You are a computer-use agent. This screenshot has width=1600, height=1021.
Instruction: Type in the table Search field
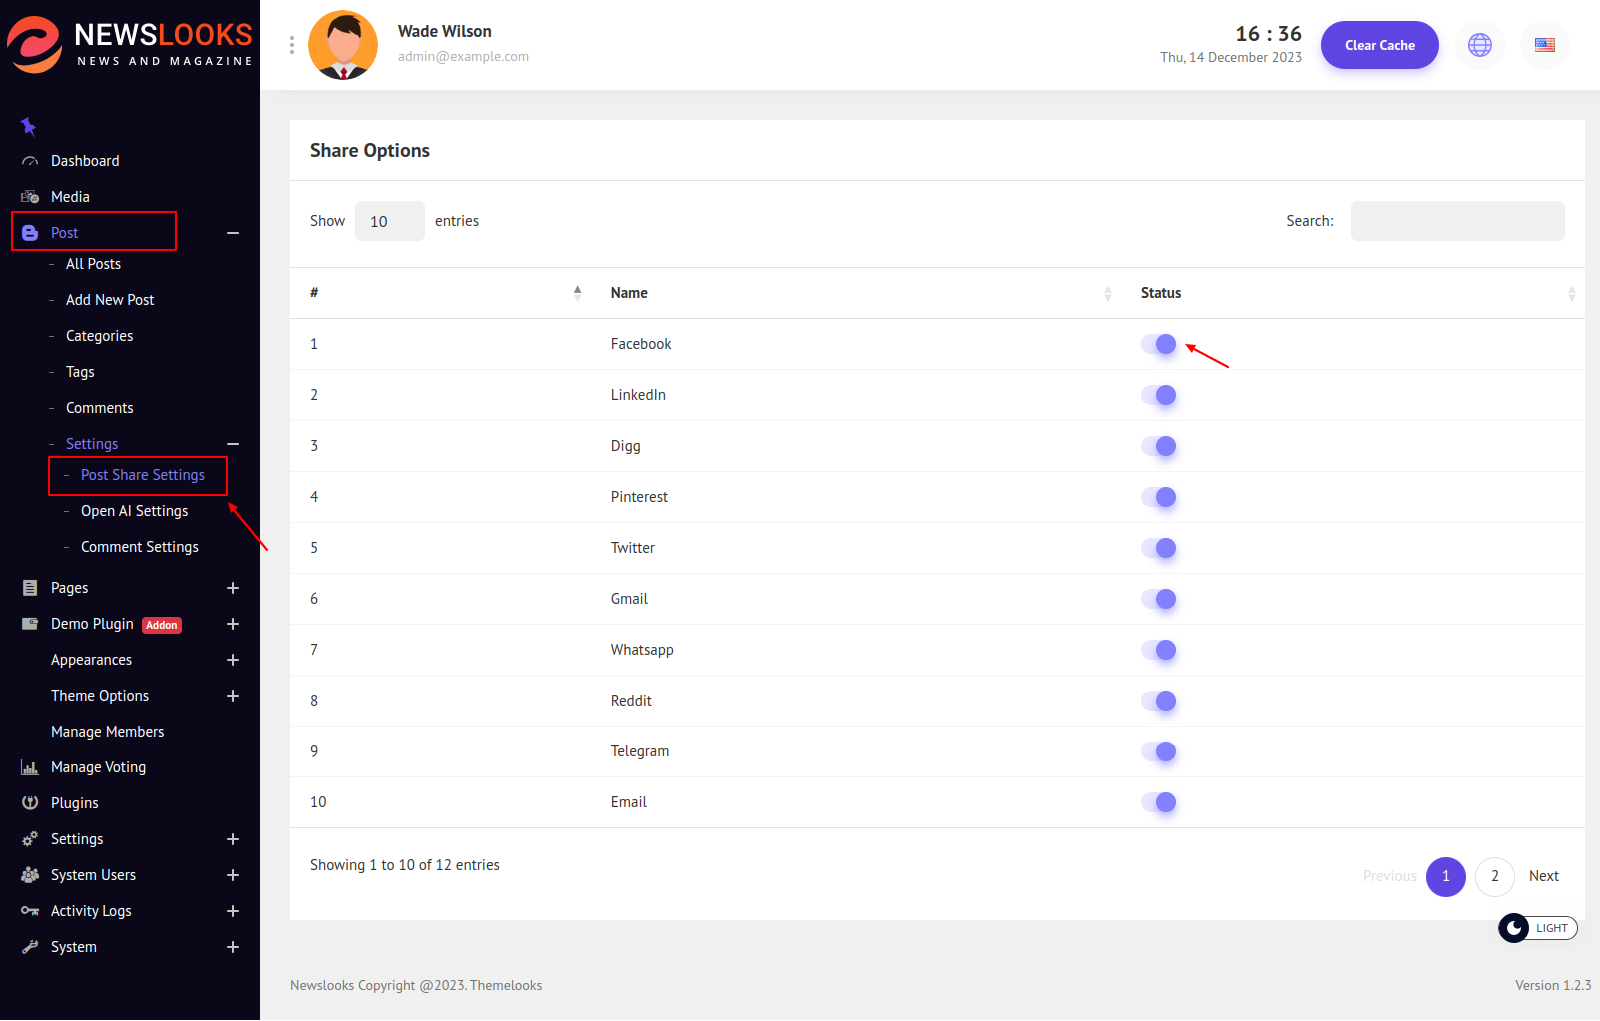(x=1457, y=221)
